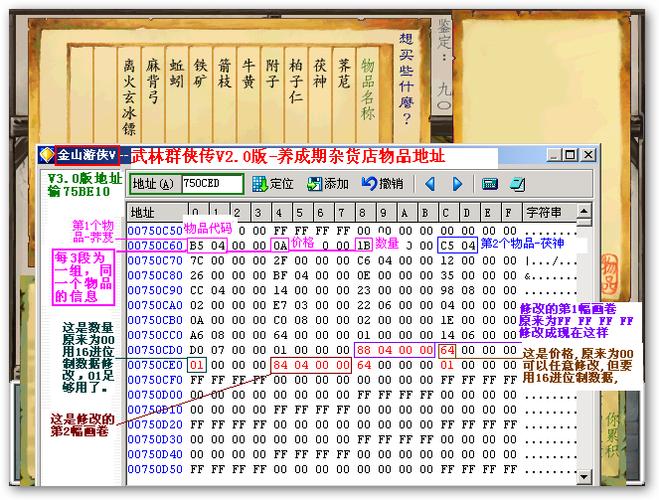
Task: Click hex byte 26 in row 00750C80
Action: [x=197, y=275]
